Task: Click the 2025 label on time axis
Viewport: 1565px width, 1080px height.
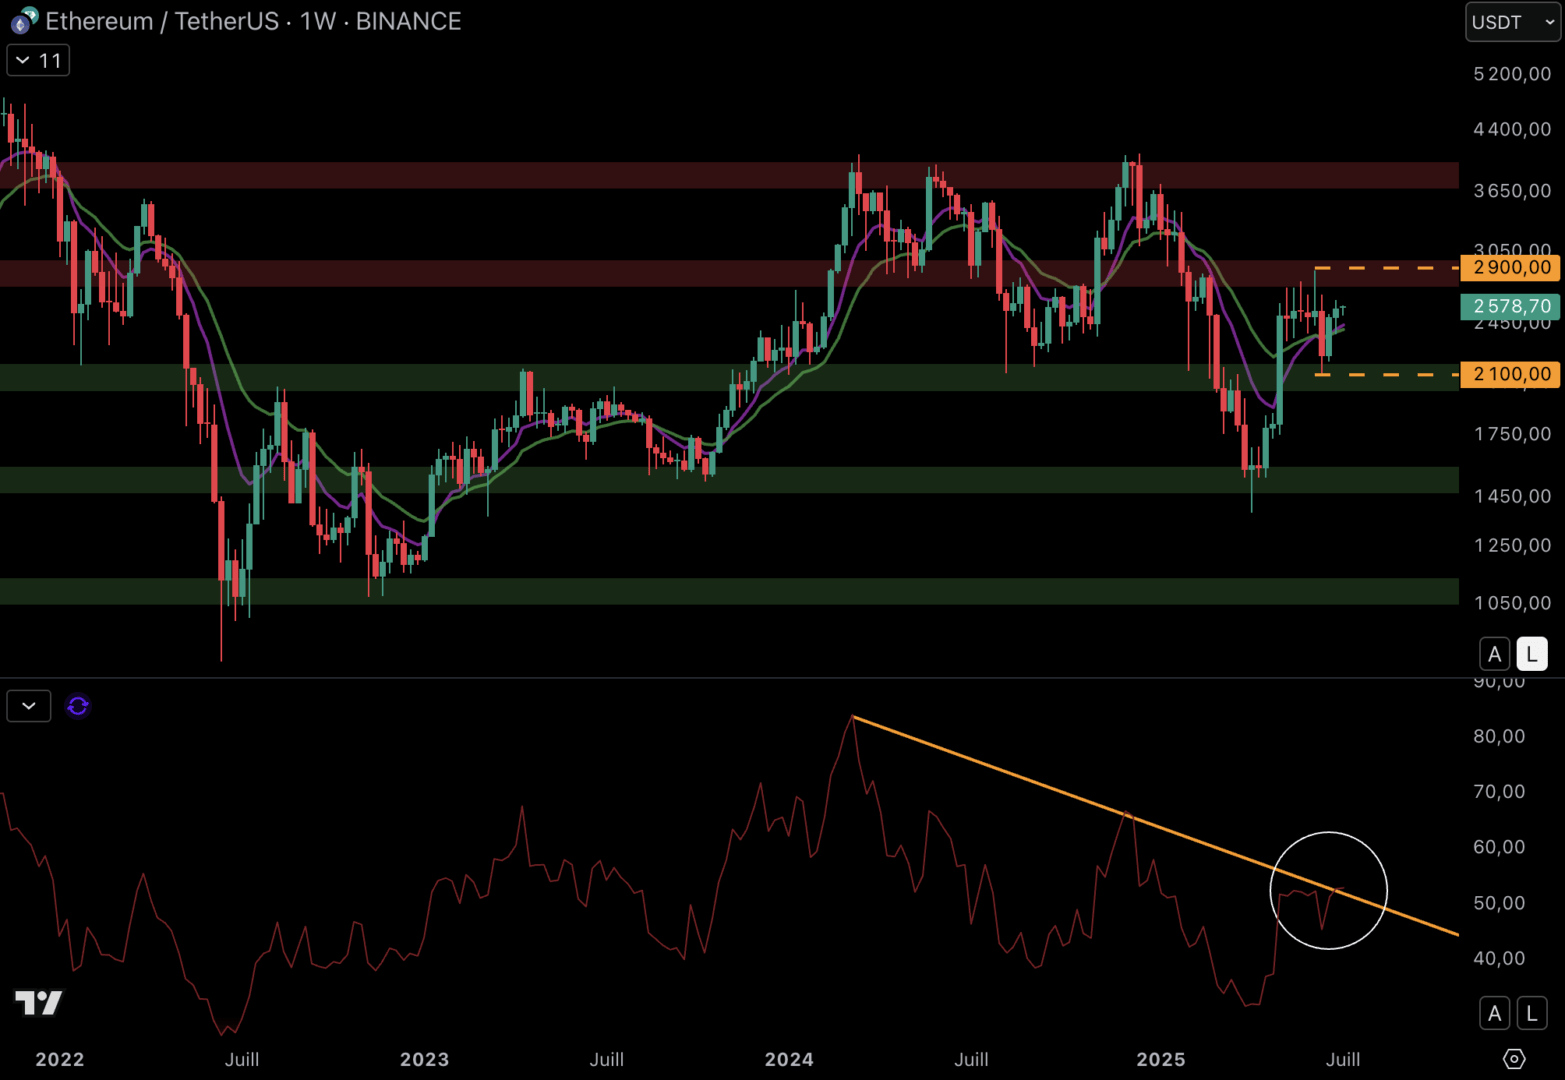Action: click(x=1161, y=1059)
